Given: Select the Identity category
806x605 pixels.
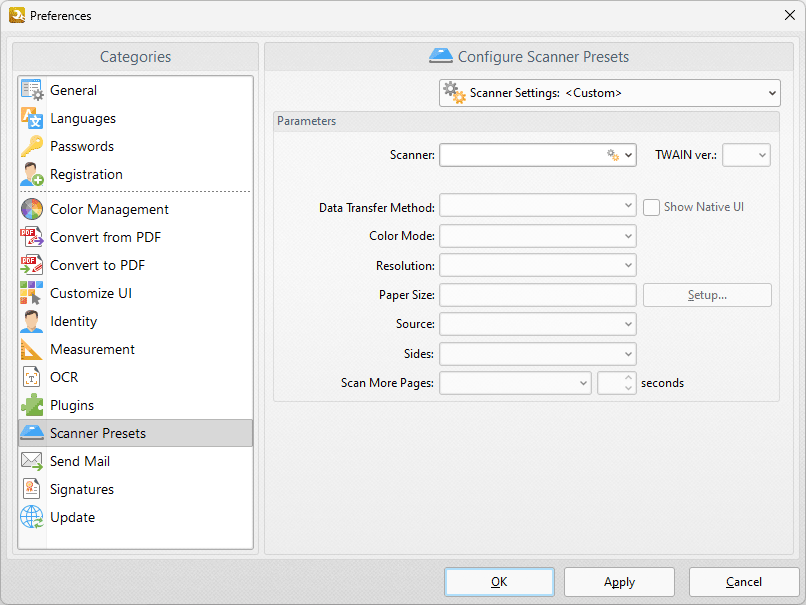Looking at the screenshot, I should point(136,321).
